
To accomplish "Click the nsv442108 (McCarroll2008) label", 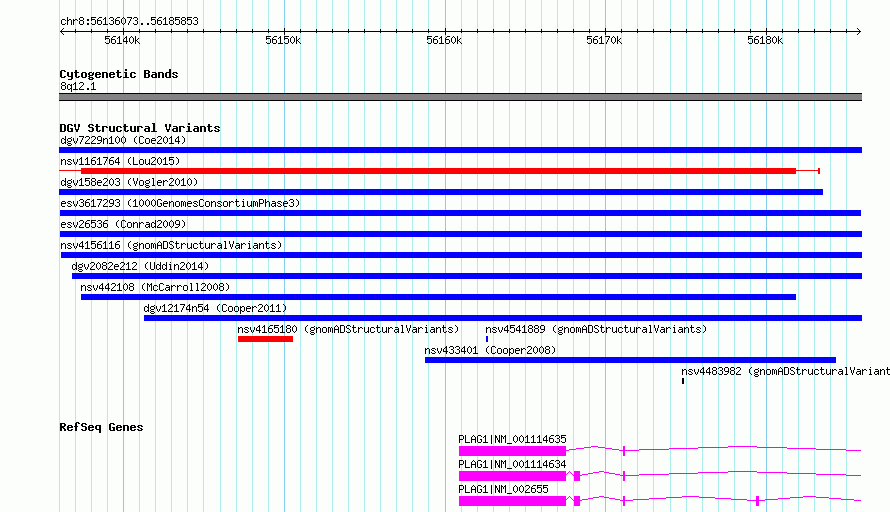I will (155, 287).
